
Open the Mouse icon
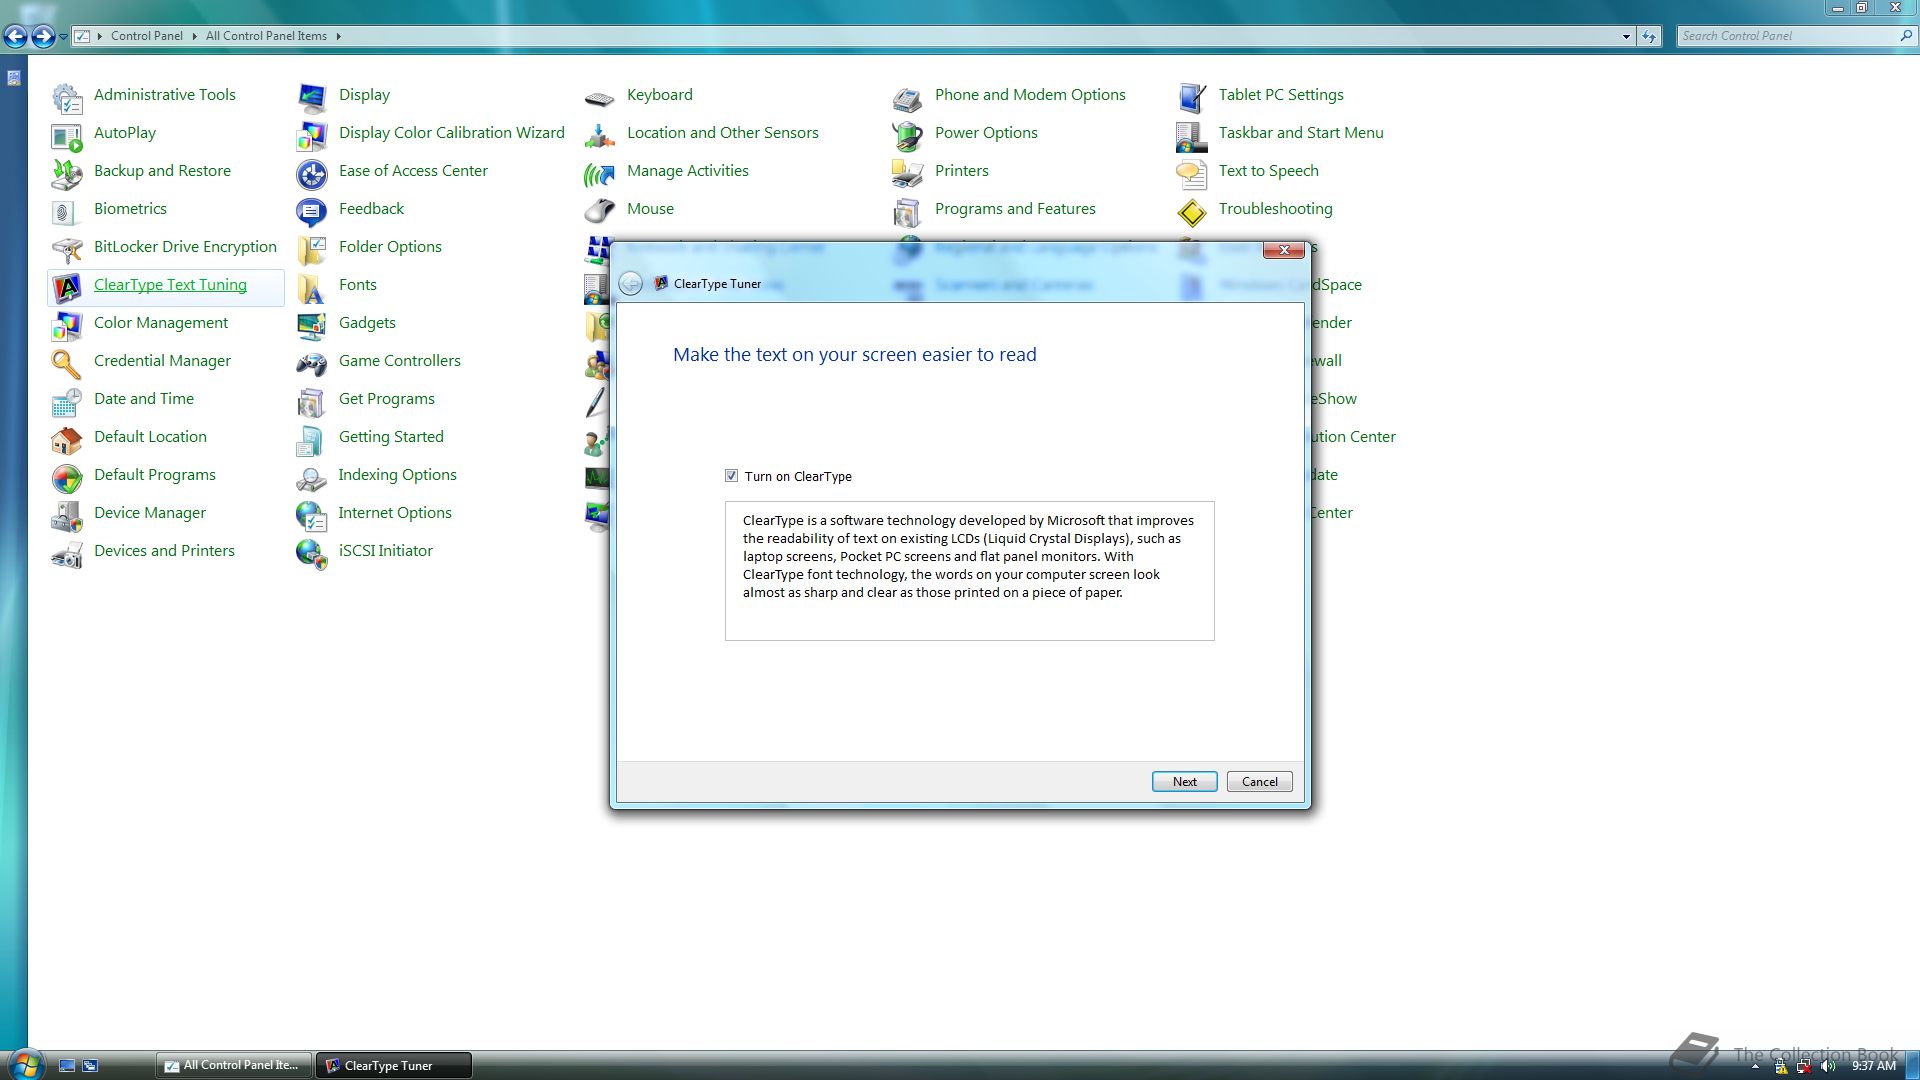[600, 212]
